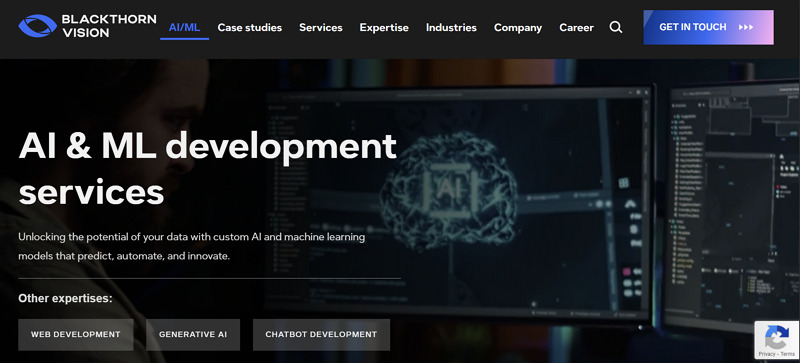Open the AI/ML nav item

184,28
